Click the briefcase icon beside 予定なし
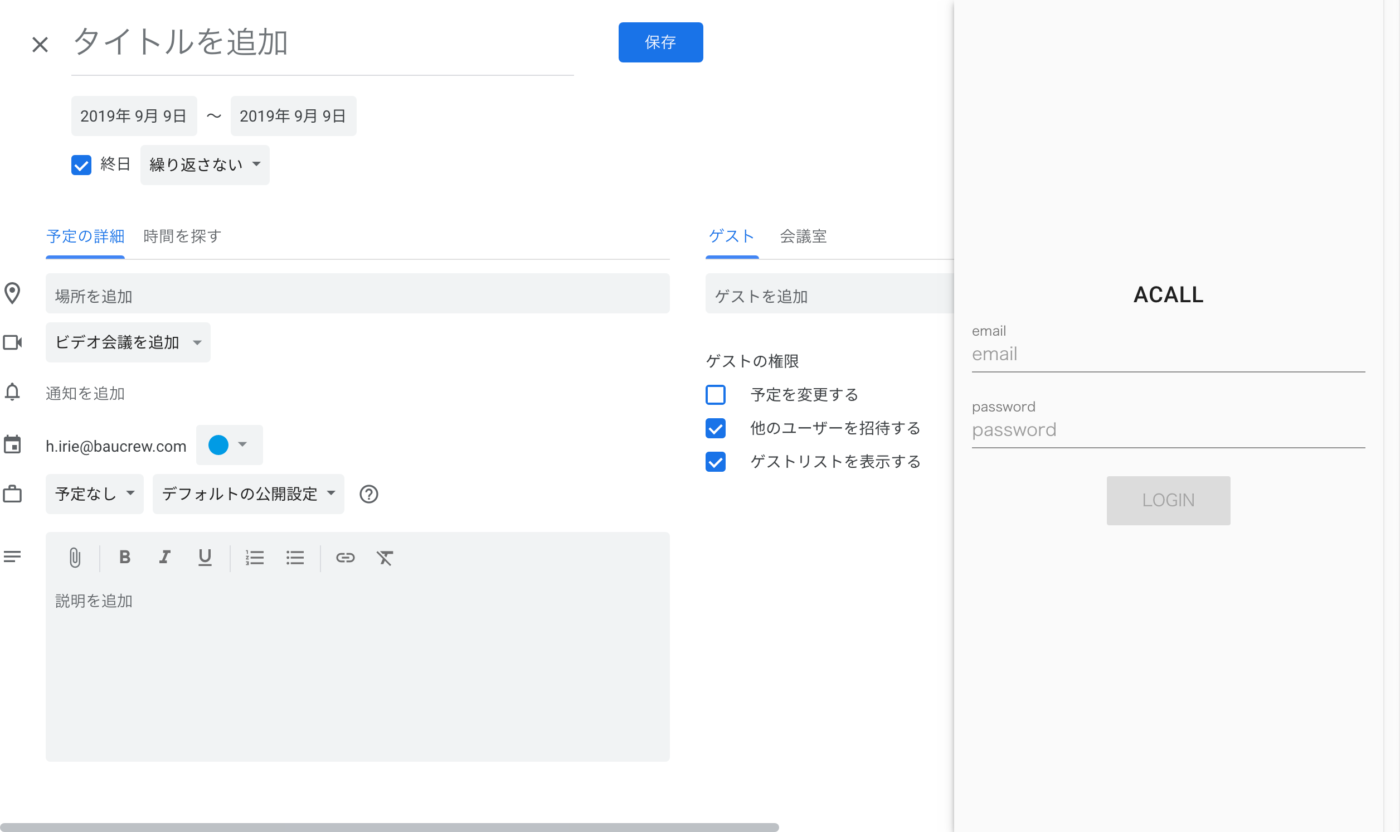The image size is (1400, 832). 13,494
